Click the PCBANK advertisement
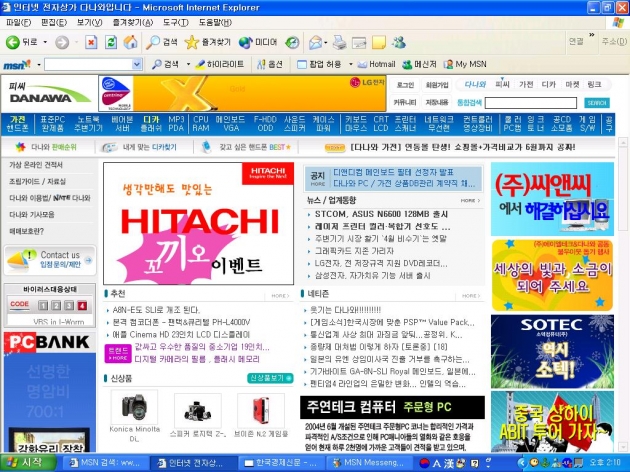630x472 pixels. (50, 392)
